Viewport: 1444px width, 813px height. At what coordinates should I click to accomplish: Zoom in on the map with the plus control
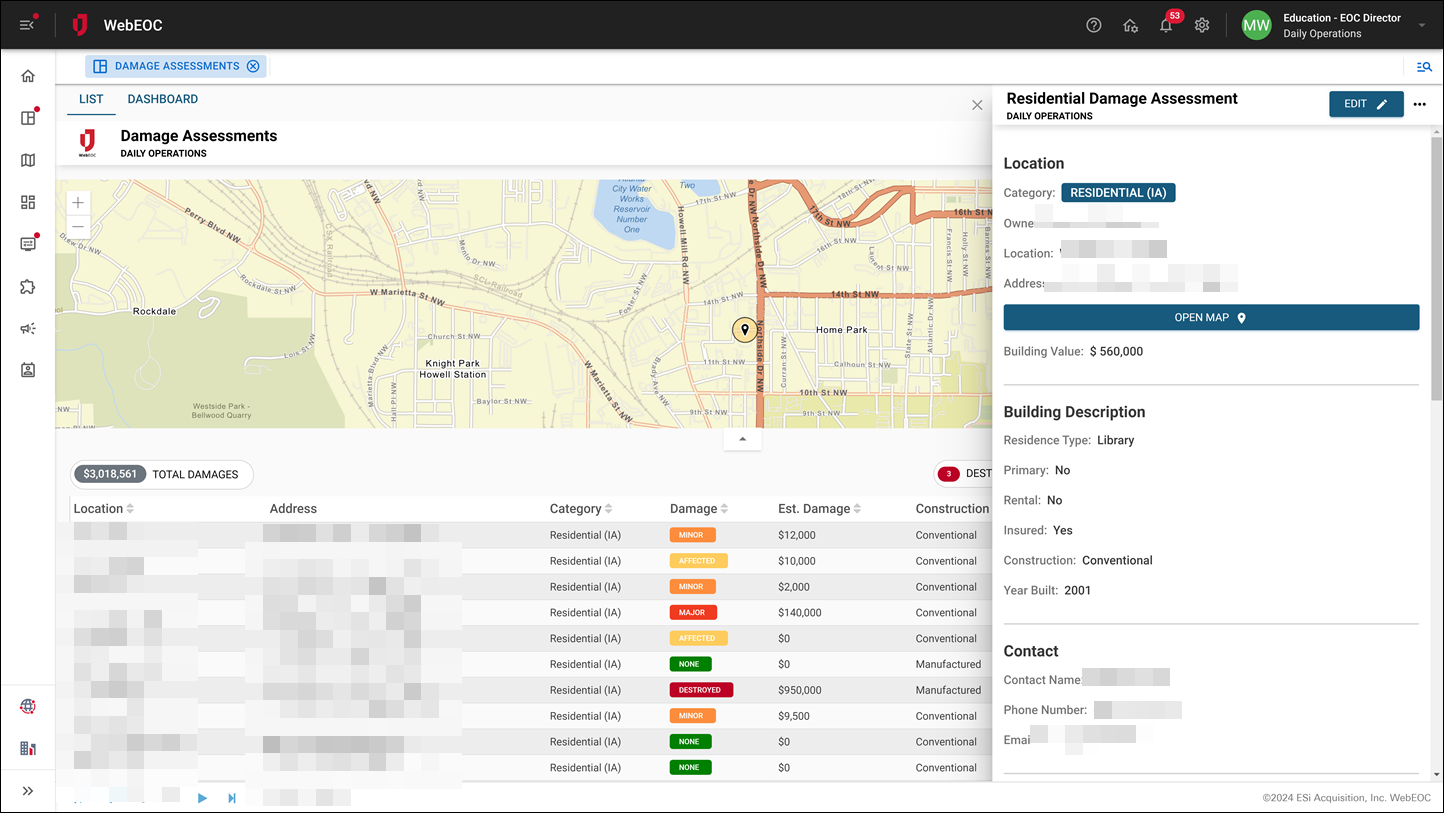tap(77, 202)
